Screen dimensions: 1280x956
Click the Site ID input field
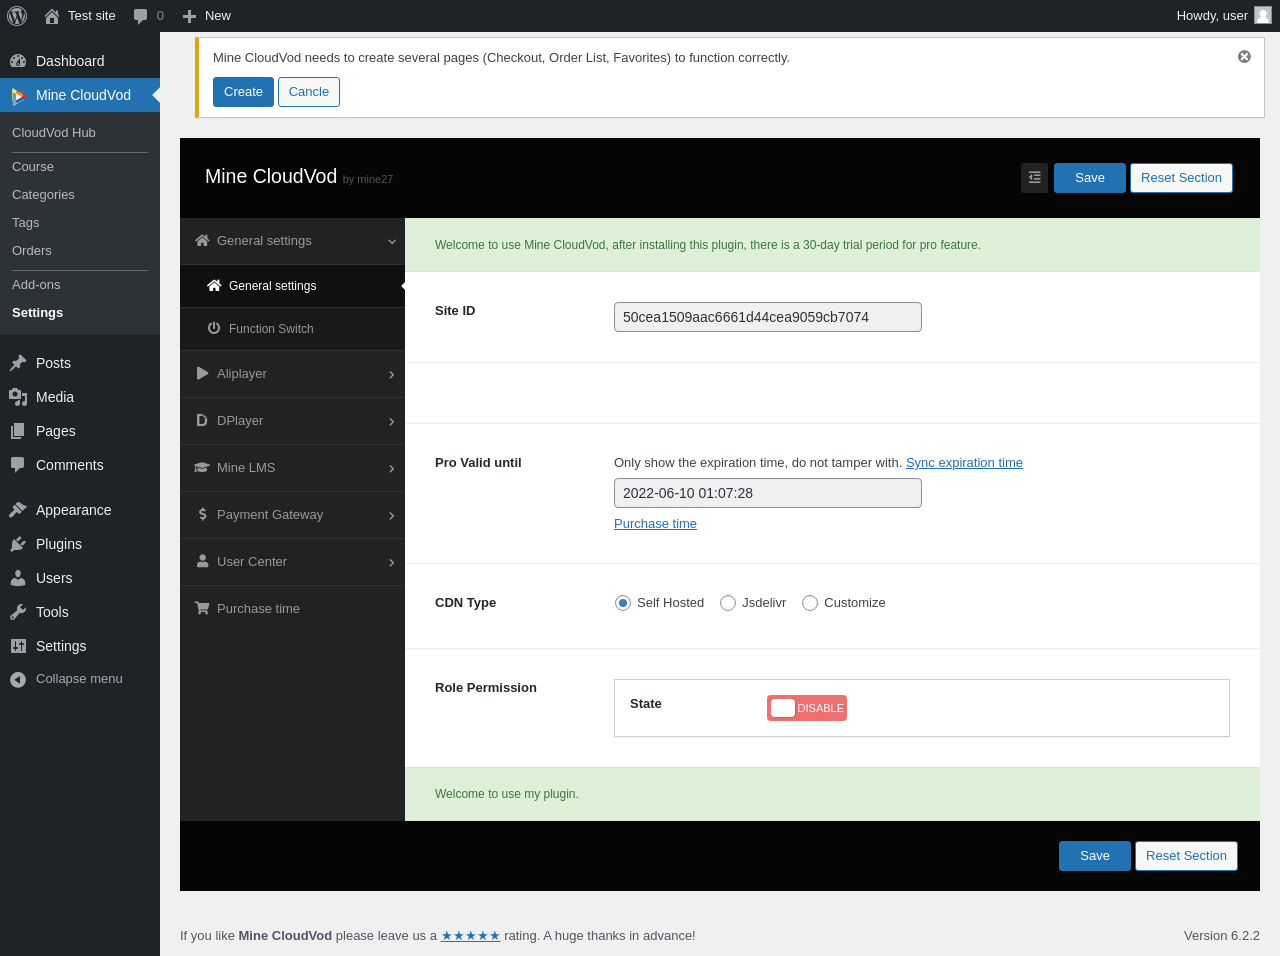(x=768, y=317)
